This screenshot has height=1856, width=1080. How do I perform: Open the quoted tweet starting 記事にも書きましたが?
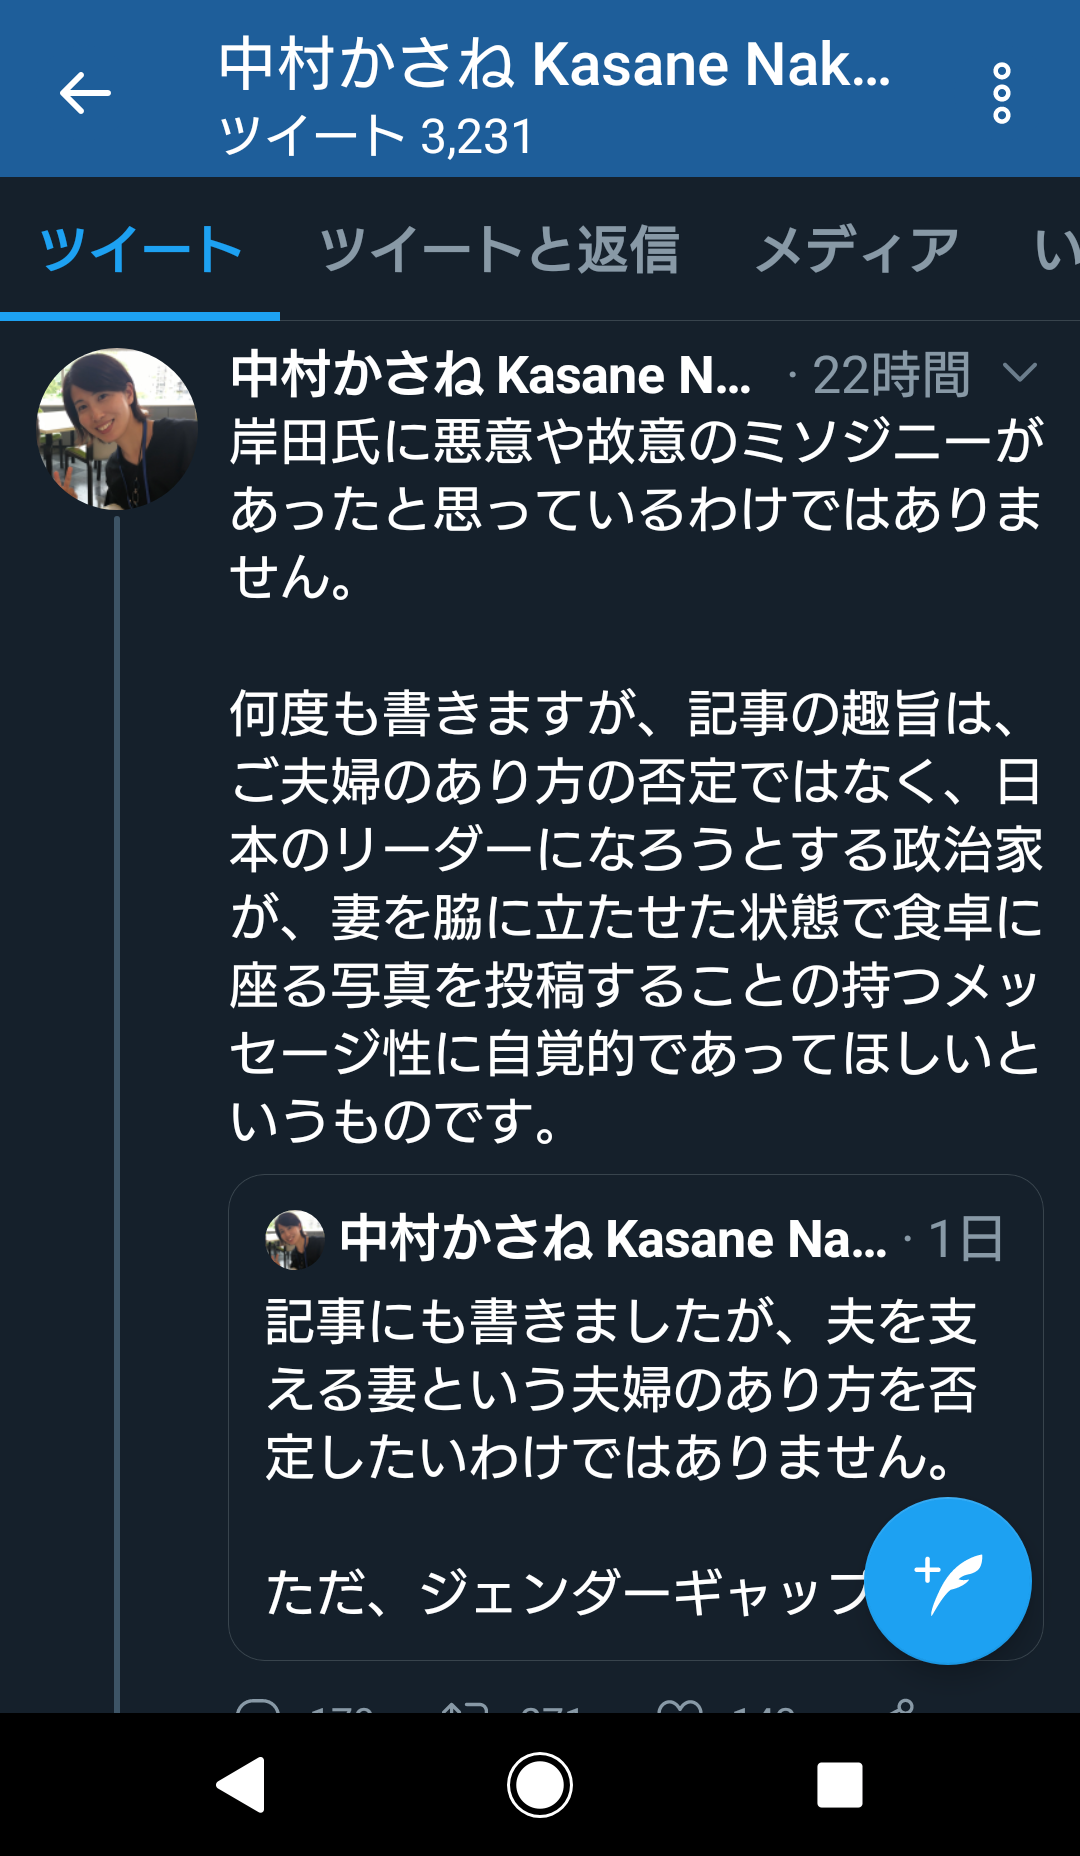[x=620, y=1390]
